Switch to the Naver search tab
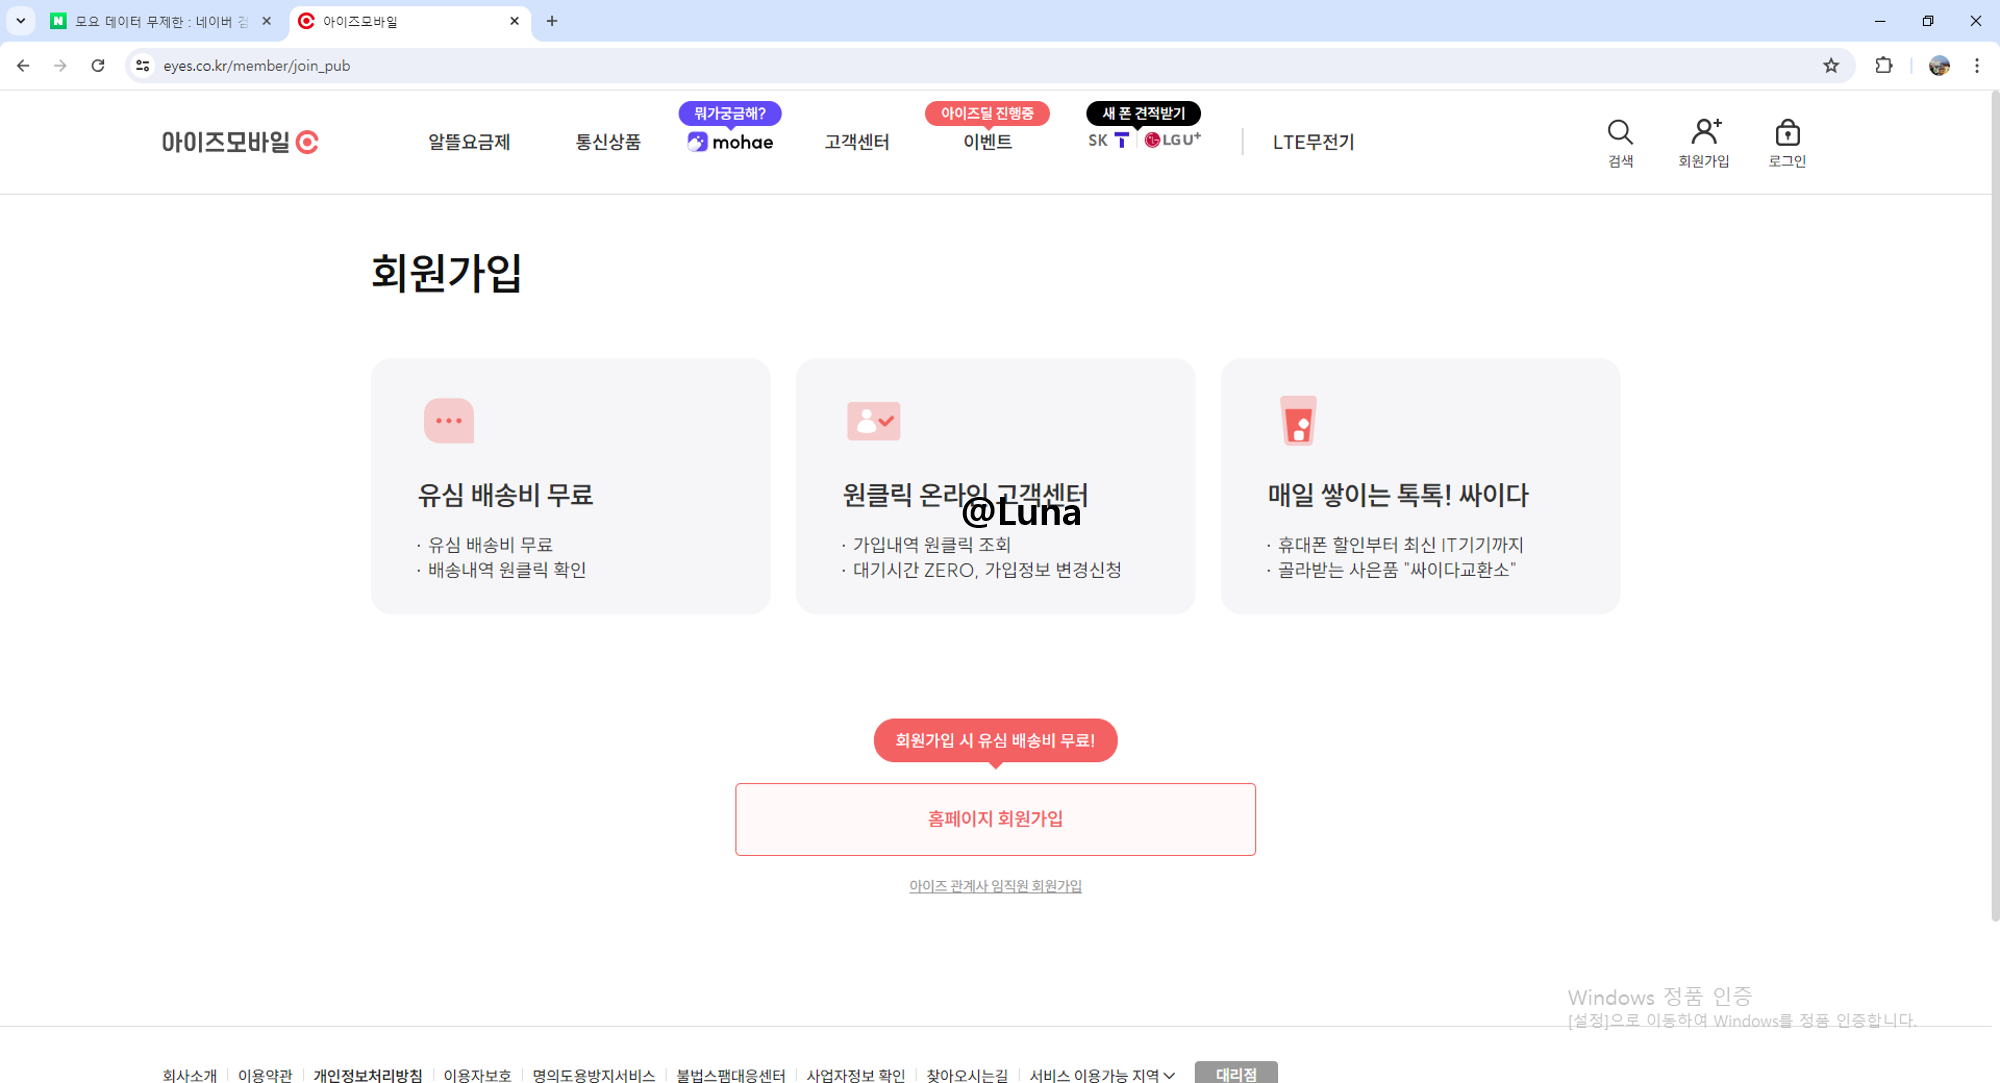The height and width of the screenshot is (1083, 2000). (160, 21)
